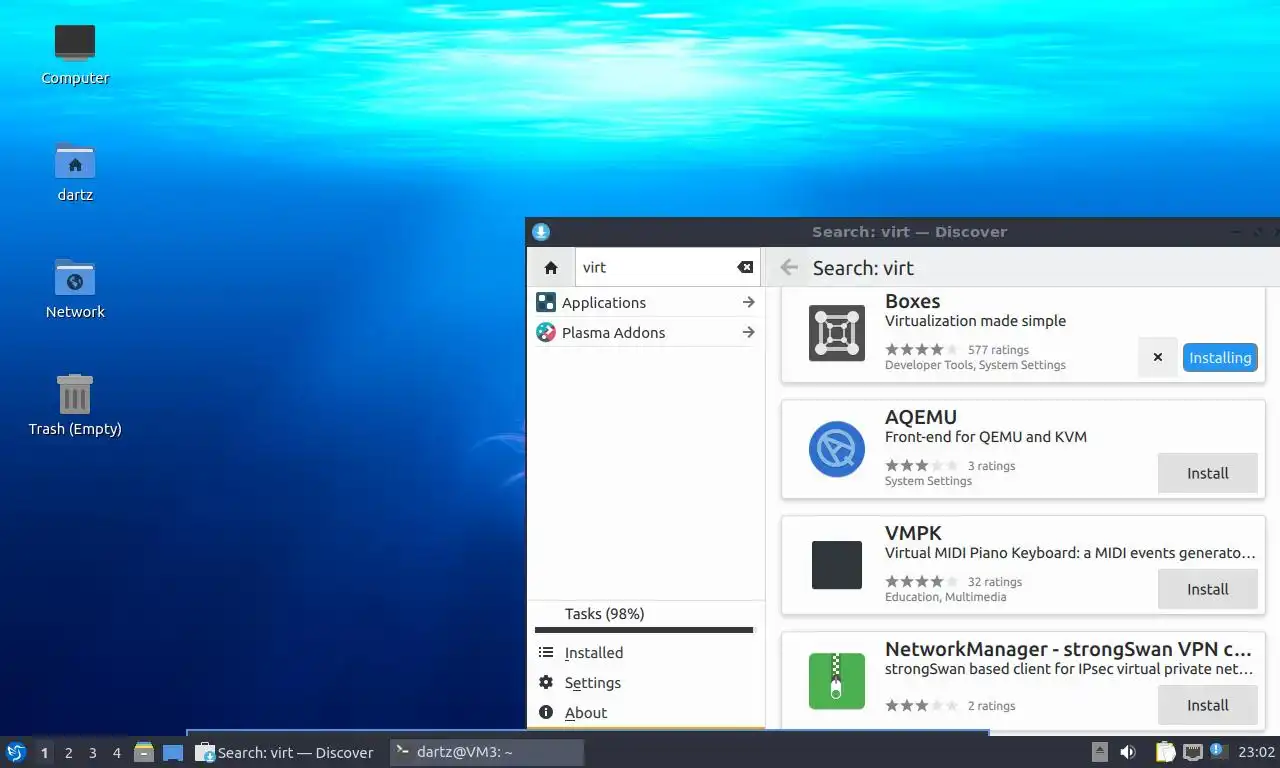Click "Virtualization made simple" description
1280x768 pixels.
point(975,321)
